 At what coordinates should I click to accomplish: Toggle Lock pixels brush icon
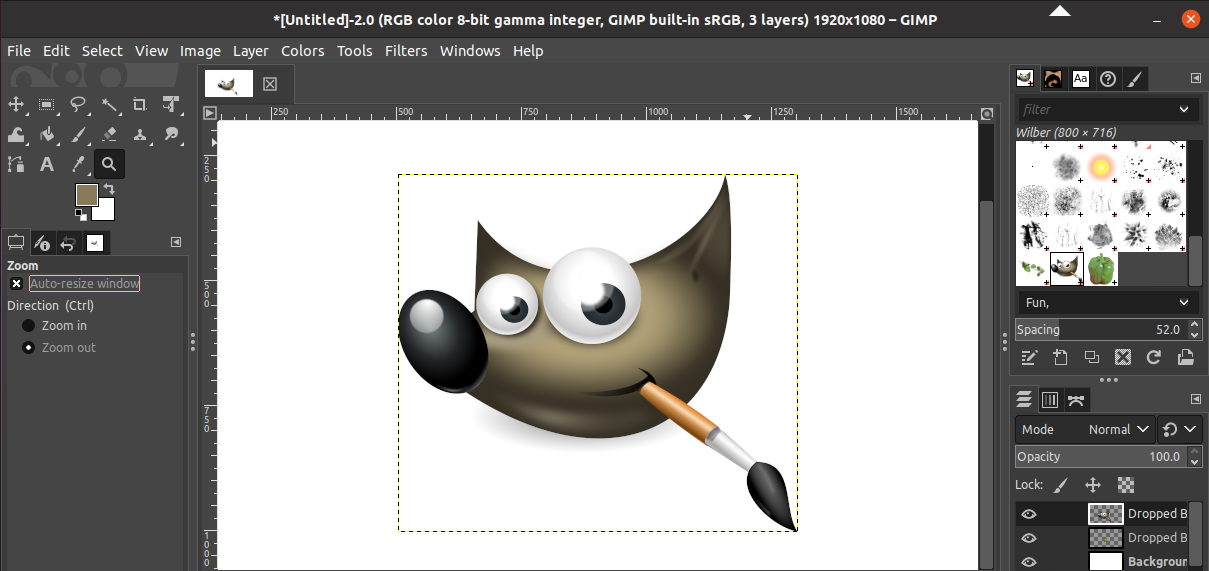click(1061, 485)
